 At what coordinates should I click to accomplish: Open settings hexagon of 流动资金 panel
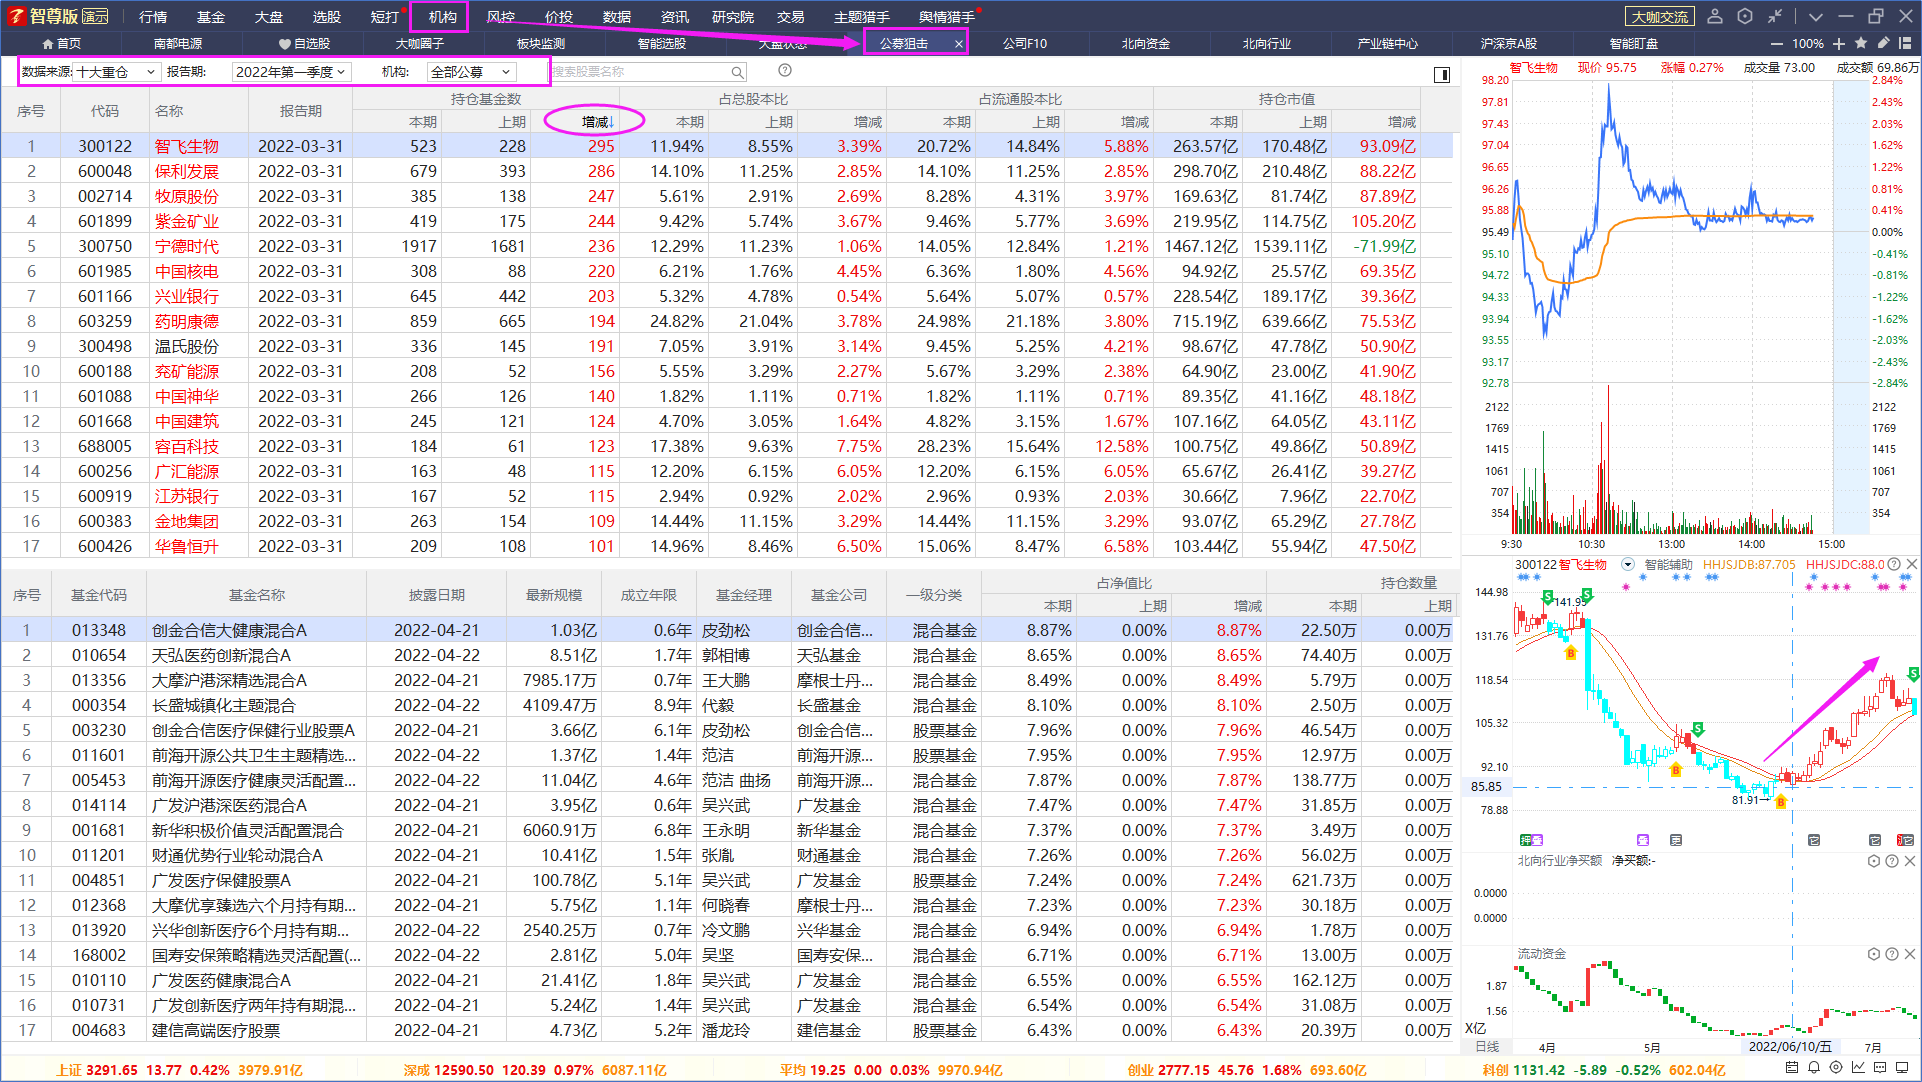(x=1874, y=954)
